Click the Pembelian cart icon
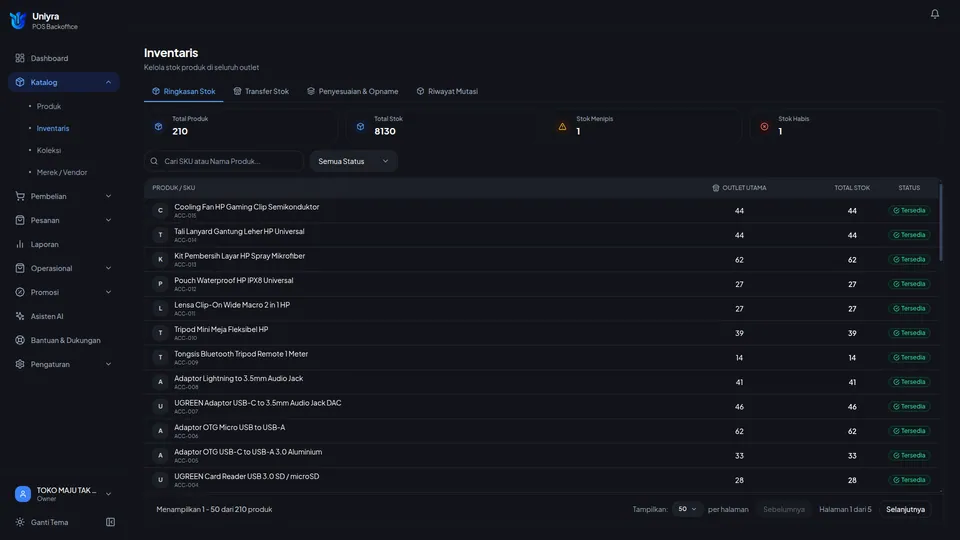The image size is (960, 540). pos(20,196)
